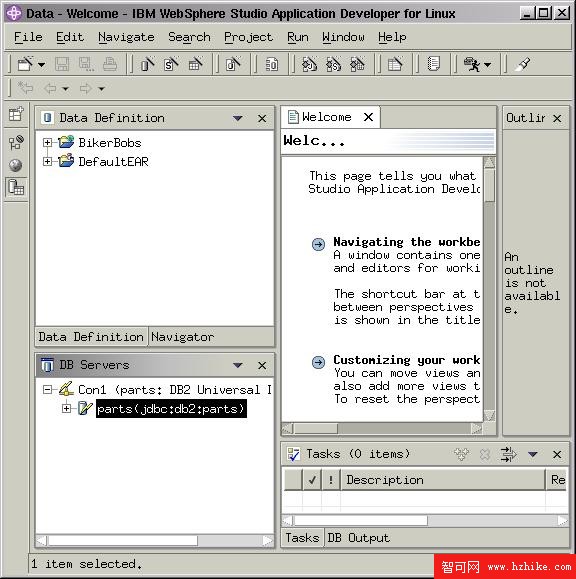Select the parts(jdbc:db2:parts) database item
576x579 pixels.
click(171, 409)
